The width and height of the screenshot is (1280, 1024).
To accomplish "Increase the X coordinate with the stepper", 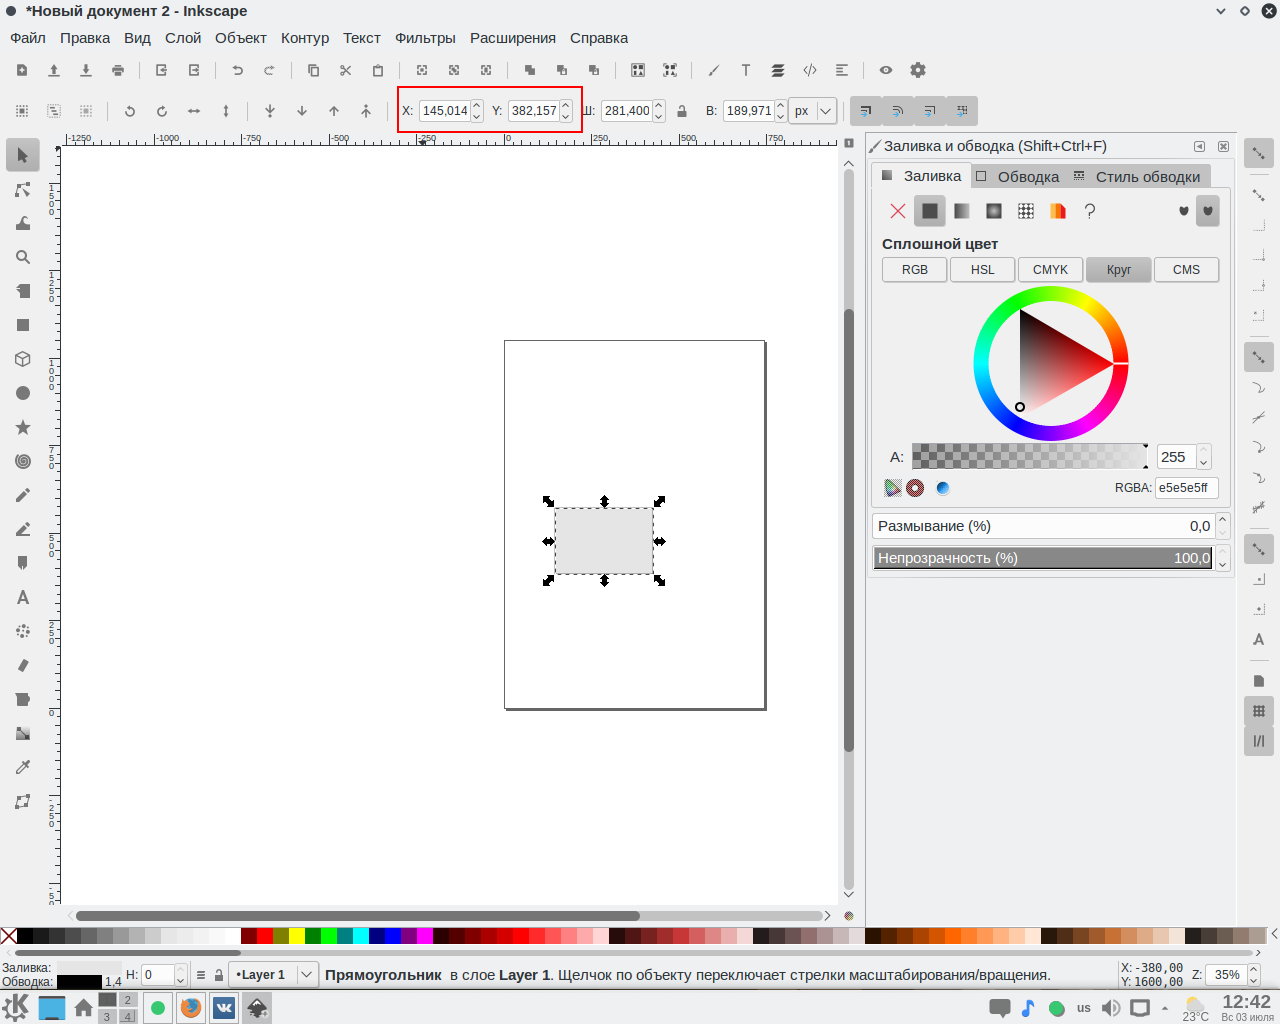I will (477, 105).
